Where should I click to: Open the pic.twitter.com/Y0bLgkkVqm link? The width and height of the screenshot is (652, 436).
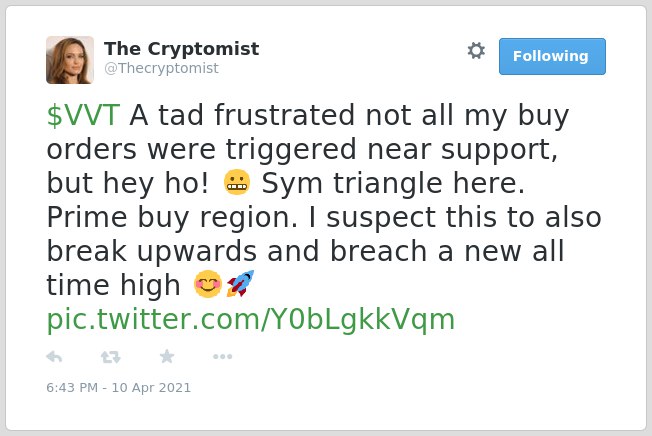[x=251, y=319]
